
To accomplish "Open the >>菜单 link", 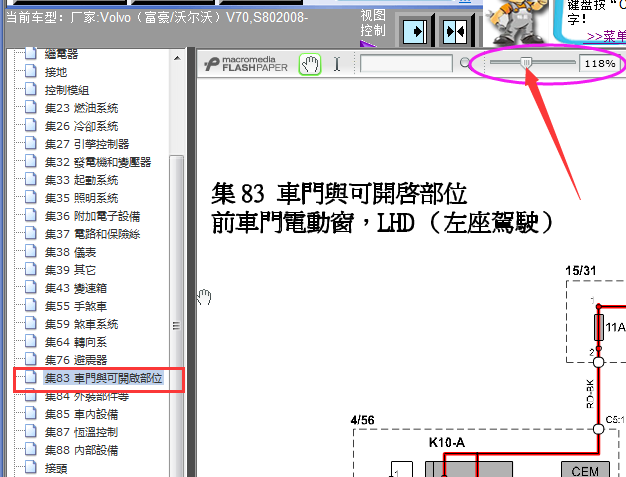I will point(606,36).
